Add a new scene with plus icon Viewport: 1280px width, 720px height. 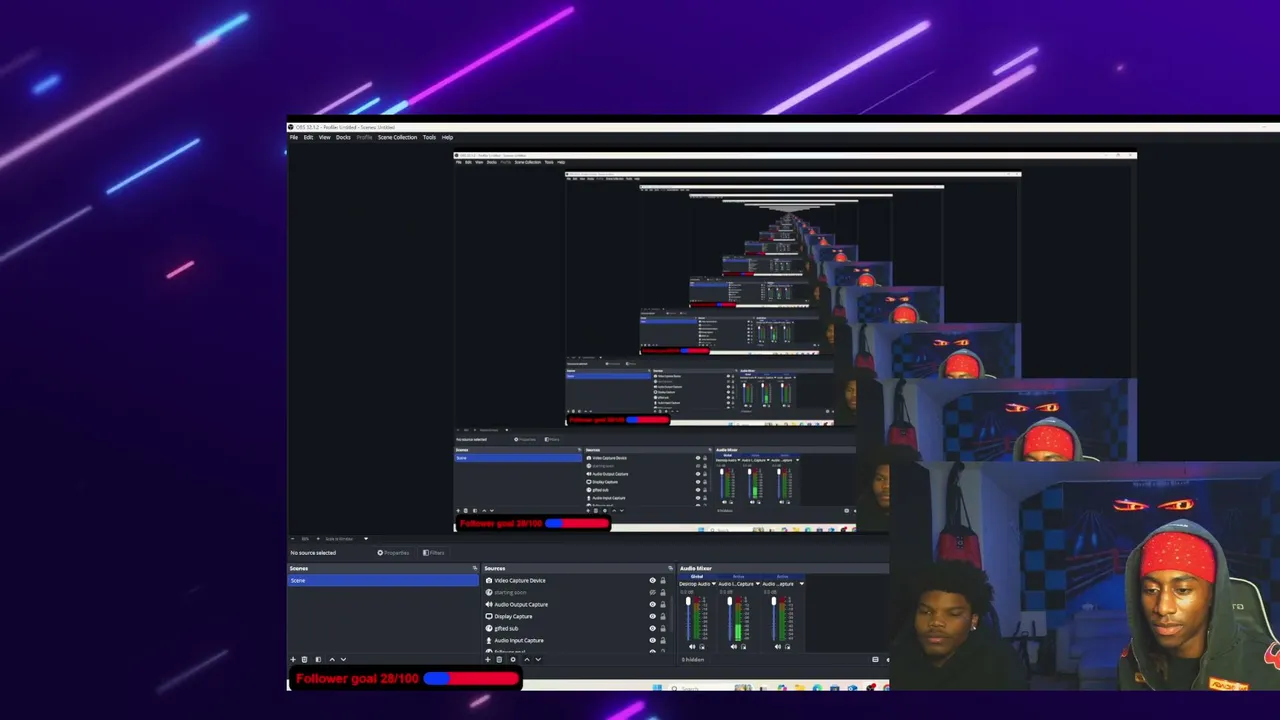(x=293, y=660)
